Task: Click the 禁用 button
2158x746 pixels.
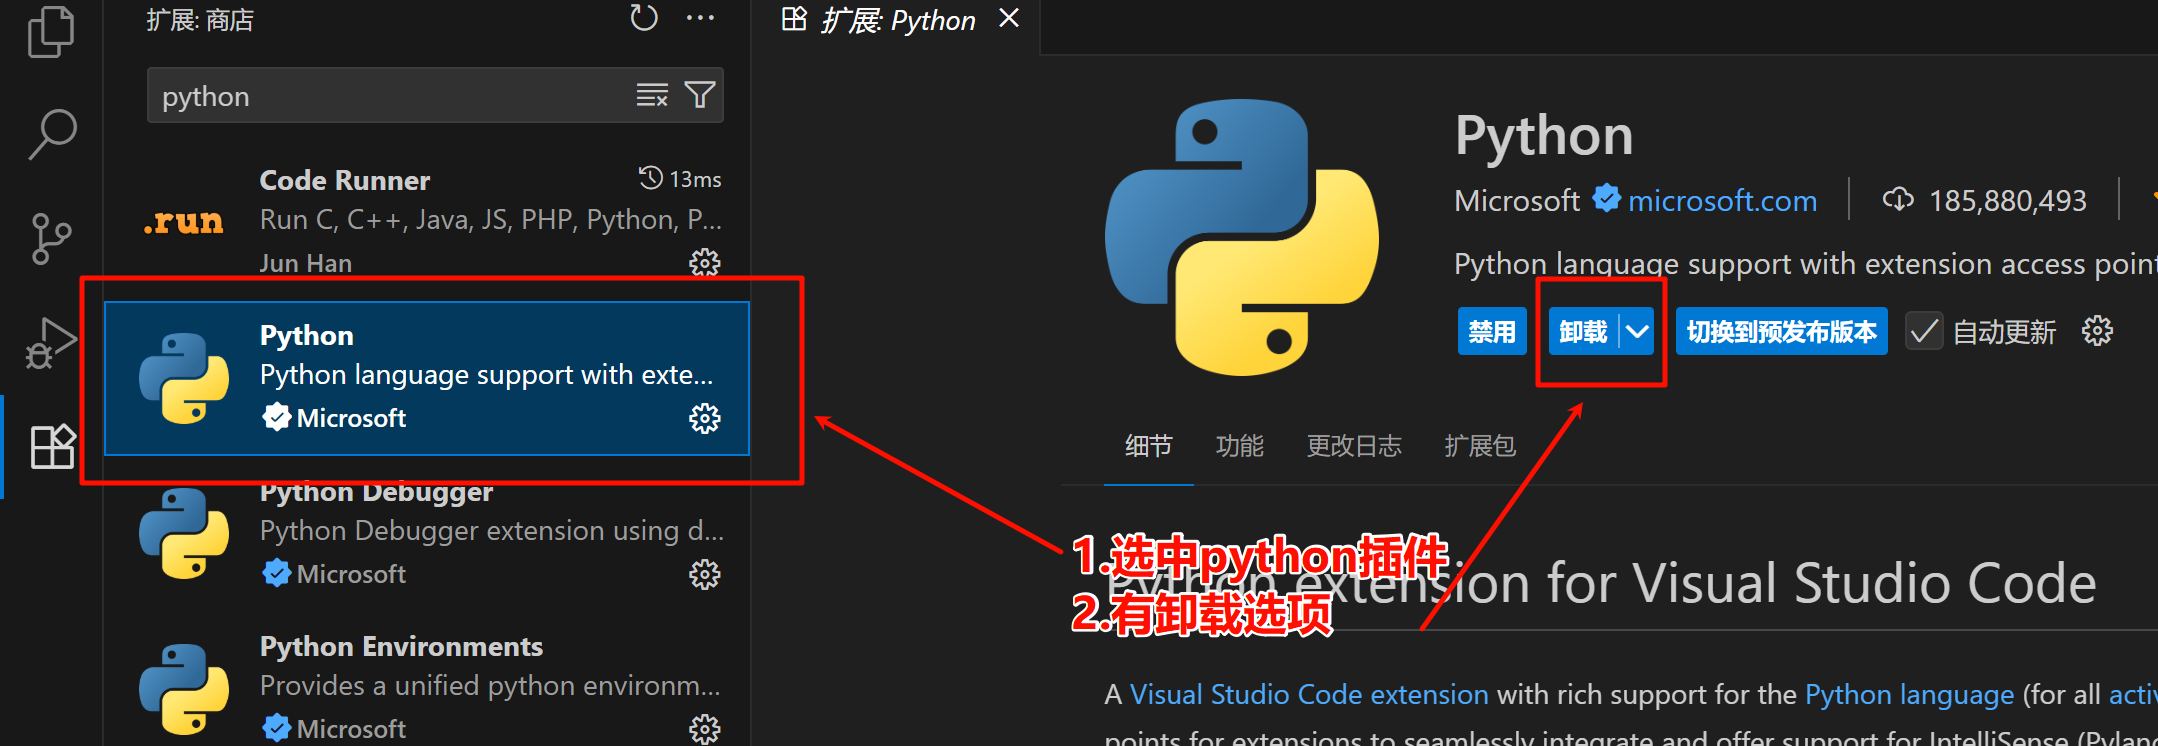Action: point(1491,332)
